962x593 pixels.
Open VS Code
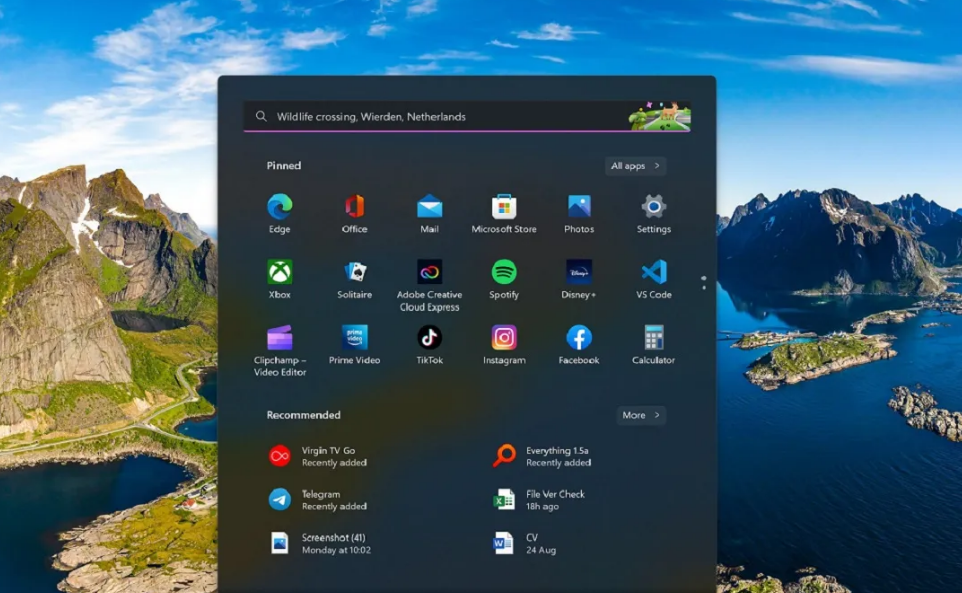pyautogui.click(x=653, y=279)
